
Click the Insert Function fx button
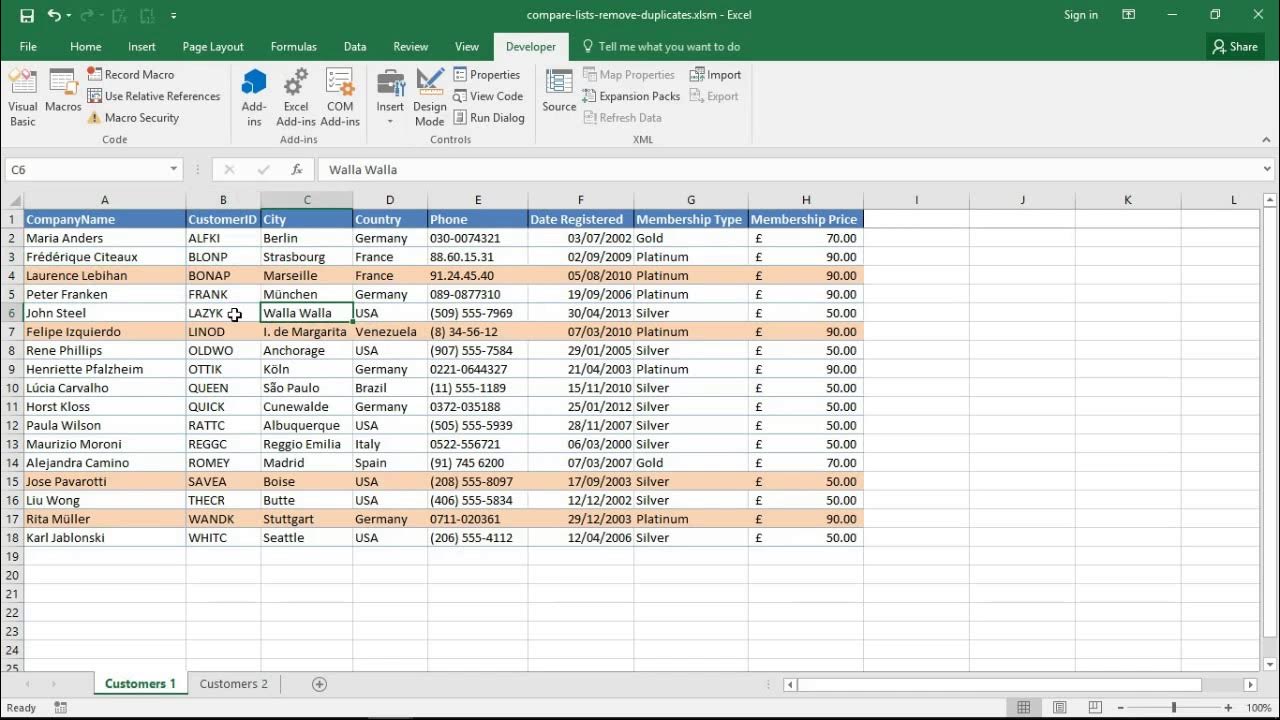click(x=297, y=170)
